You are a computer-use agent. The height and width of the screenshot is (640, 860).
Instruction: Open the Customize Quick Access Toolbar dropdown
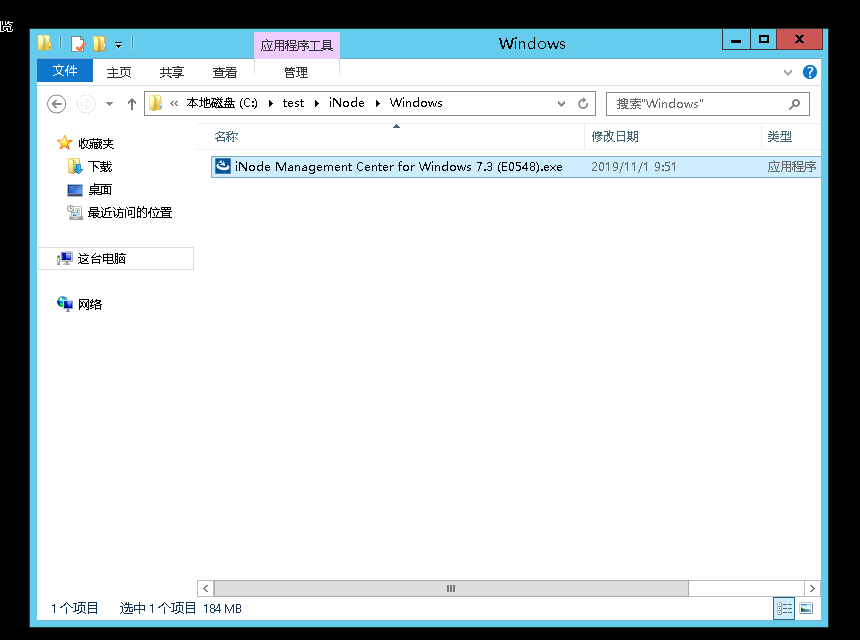point(118,44)
